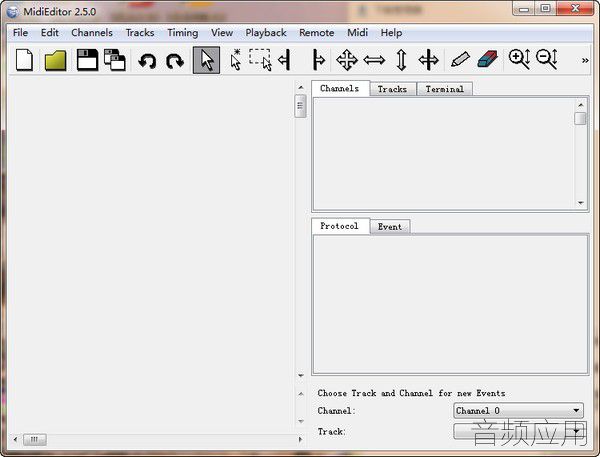Save the file with the floppy disk icon
The image size is (600, 457).
pos(87,60)
